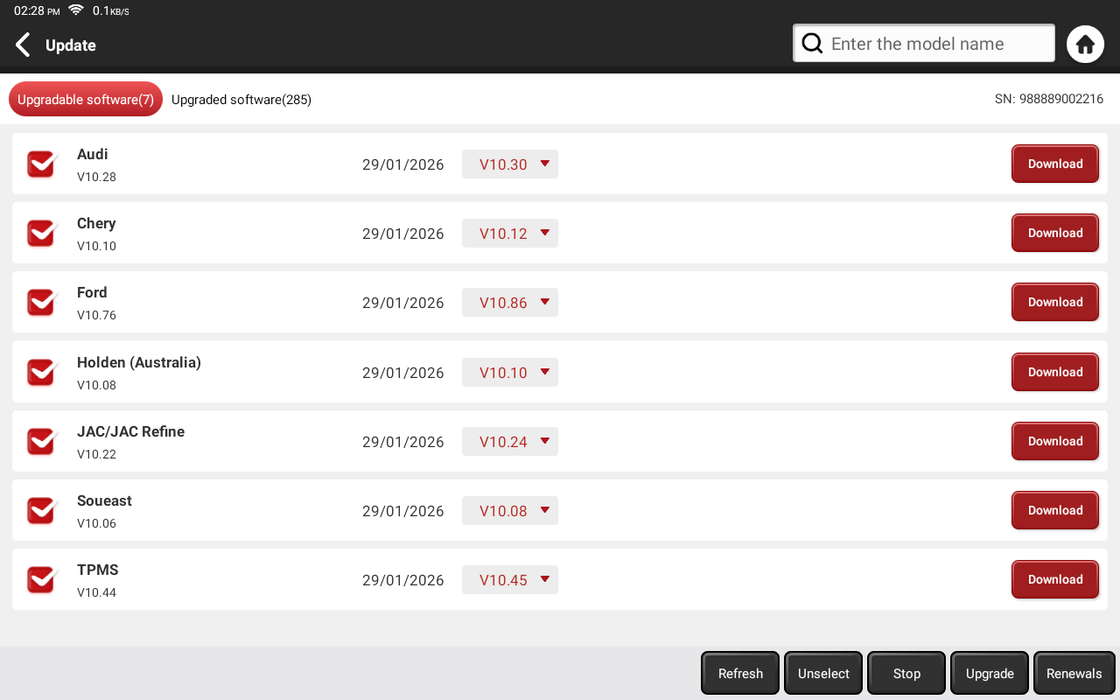Viewport: 1120px width, 700px height.
Task: Tap the back arrow icon
Action: [x=23, y=45]
